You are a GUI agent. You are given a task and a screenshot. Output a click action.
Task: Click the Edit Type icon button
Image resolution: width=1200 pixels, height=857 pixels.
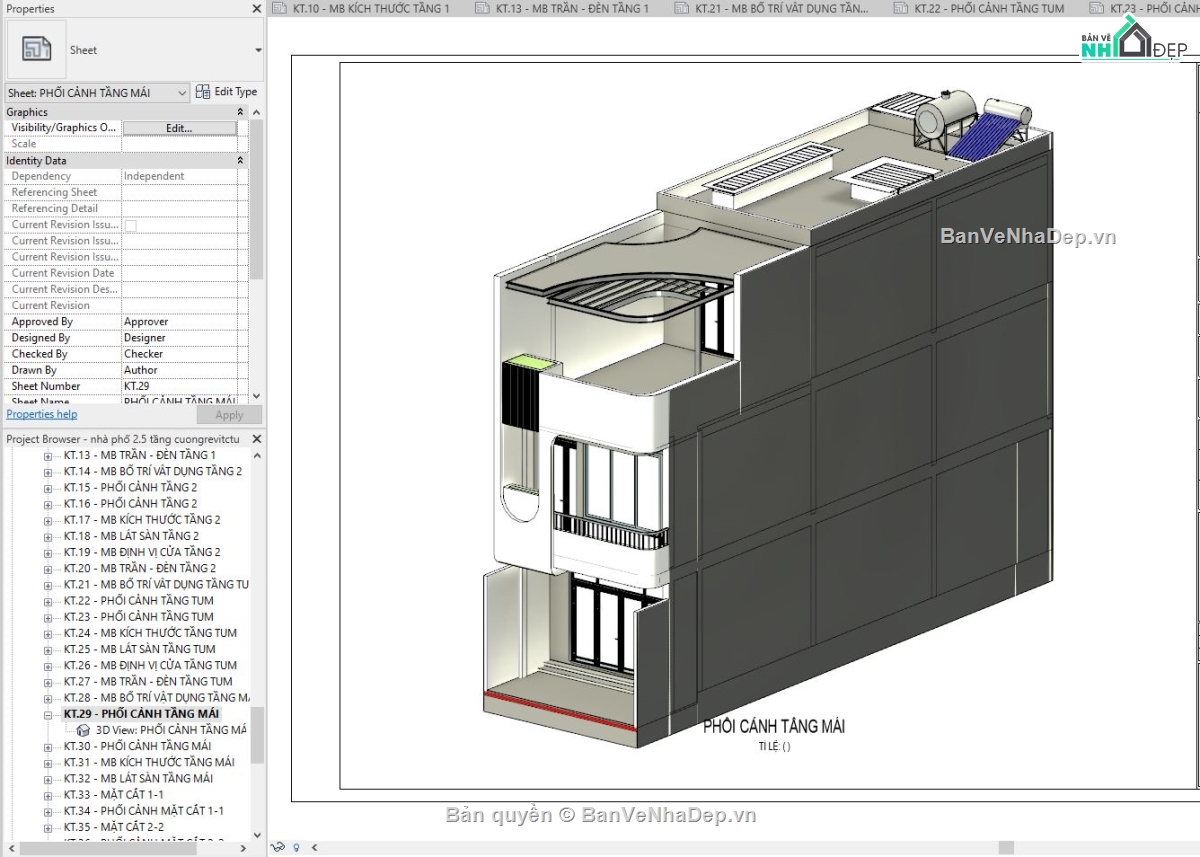point(203,91)
